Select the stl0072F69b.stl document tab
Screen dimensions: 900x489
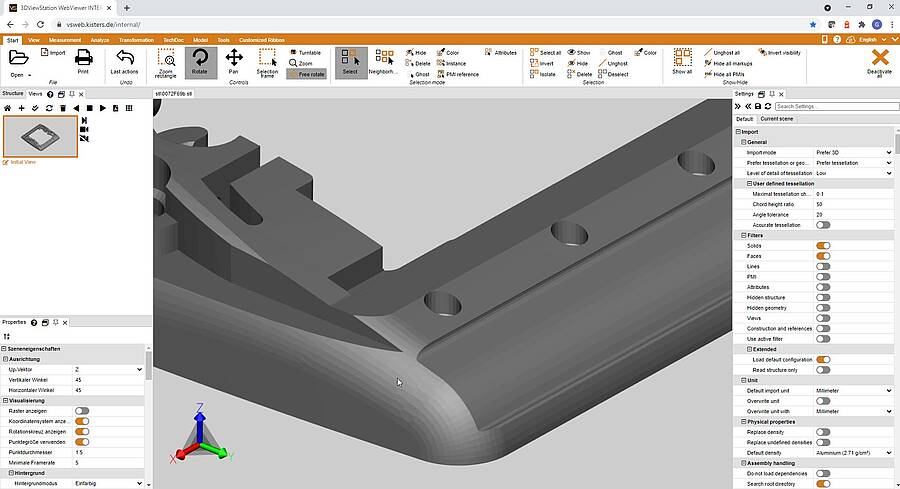point(174,94)
